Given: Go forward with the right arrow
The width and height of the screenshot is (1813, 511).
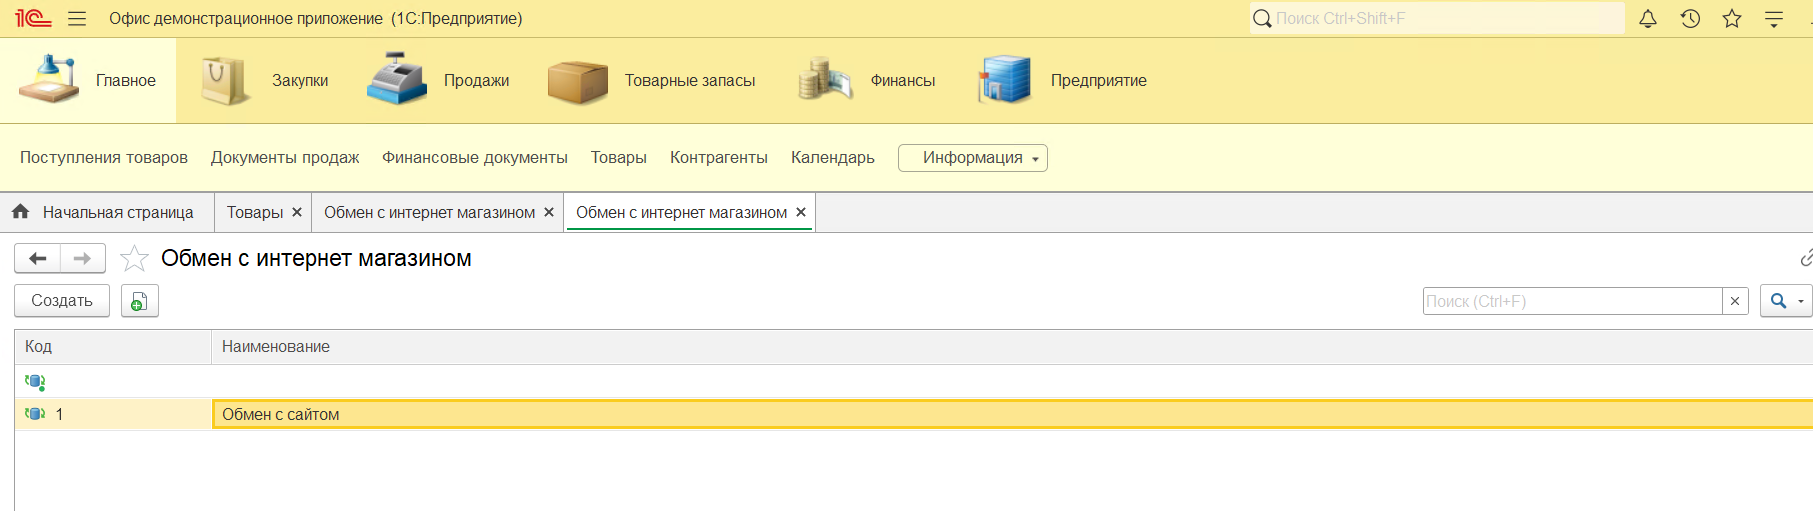Looking at the screenshot, I should coord(83,259).
